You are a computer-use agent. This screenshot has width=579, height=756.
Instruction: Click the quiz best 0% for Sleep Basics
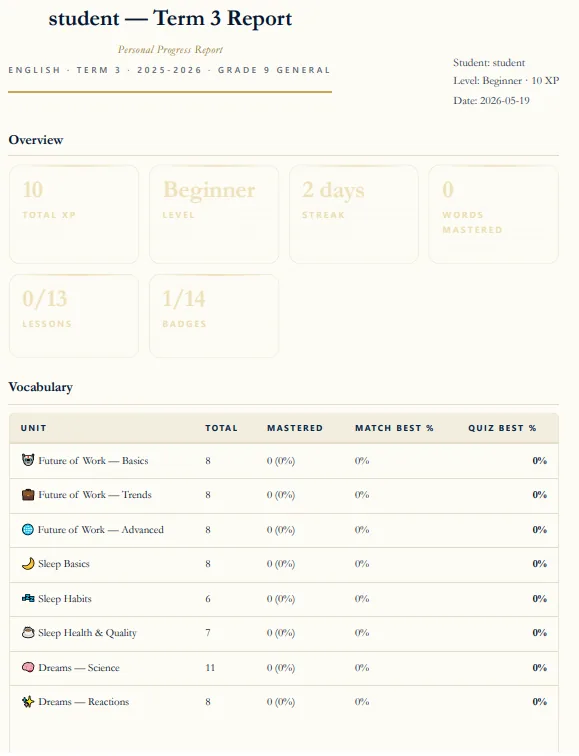tap(539, 564)
